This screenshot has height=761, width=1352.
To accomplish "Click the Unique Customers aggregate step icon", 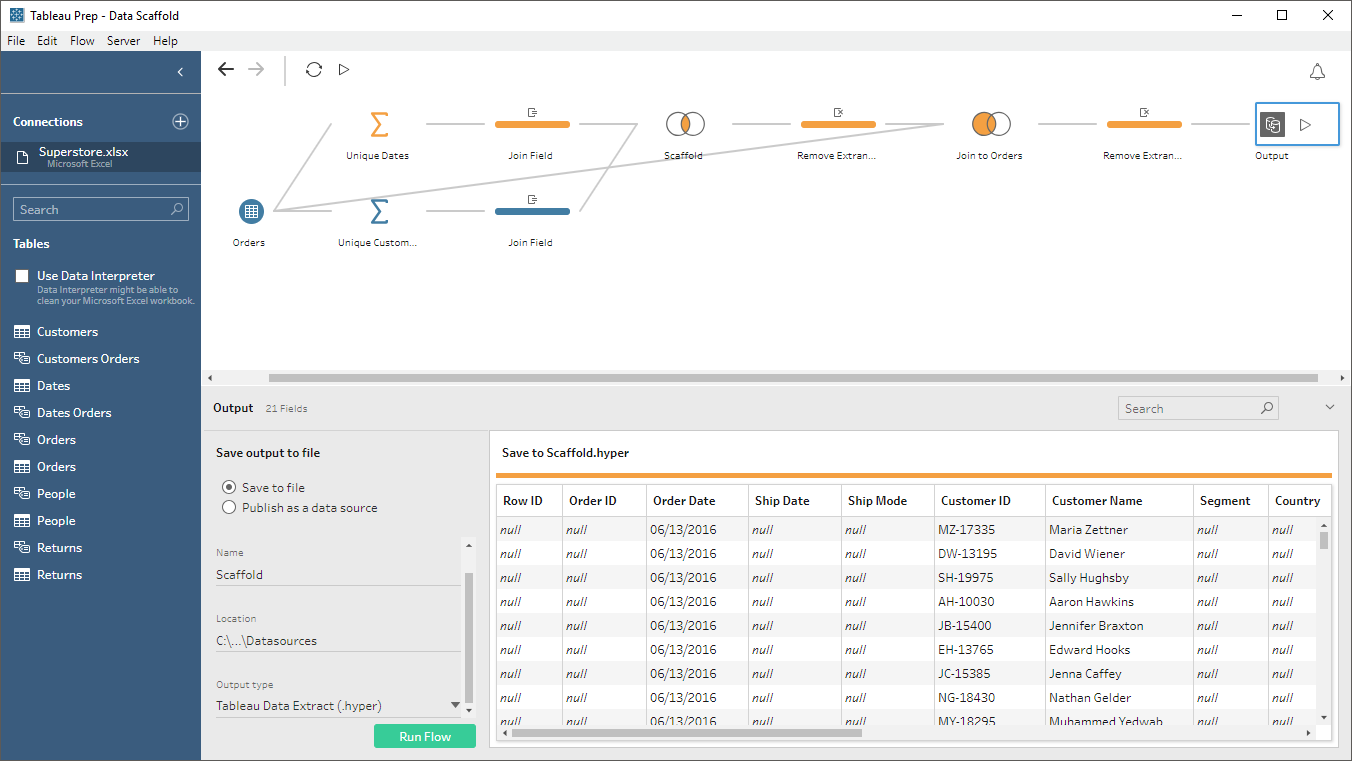I will (379, 211).
